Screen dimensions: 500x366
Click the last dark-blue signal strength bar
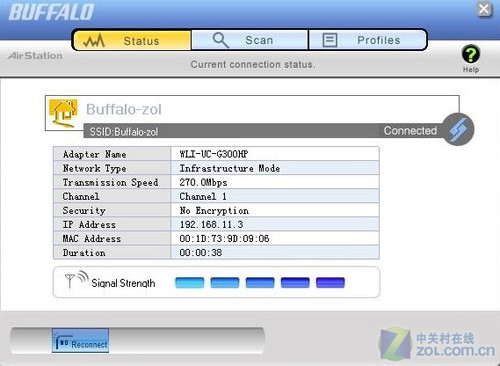pos(330,283)
